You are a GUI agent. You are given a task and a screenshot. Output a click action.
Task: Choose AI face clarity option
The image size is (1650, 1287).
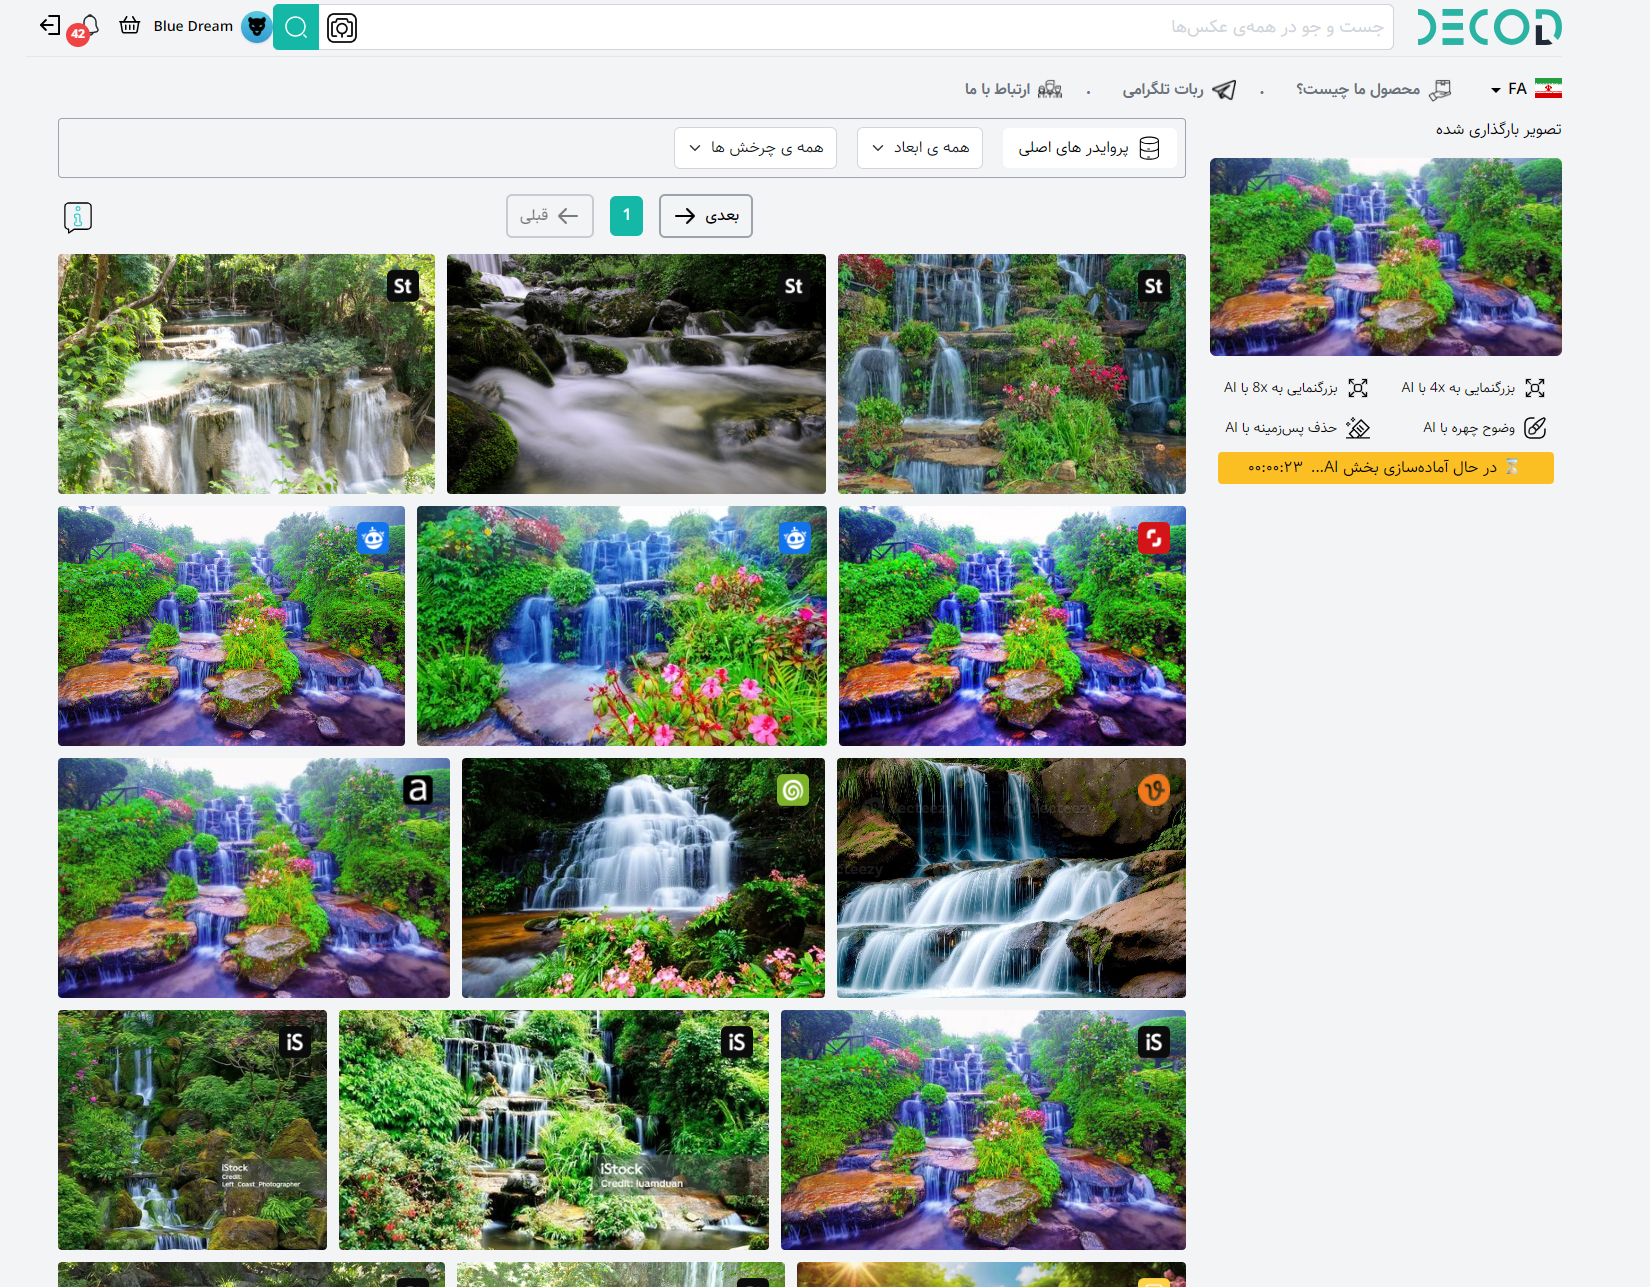click(x=1484, y=428)
